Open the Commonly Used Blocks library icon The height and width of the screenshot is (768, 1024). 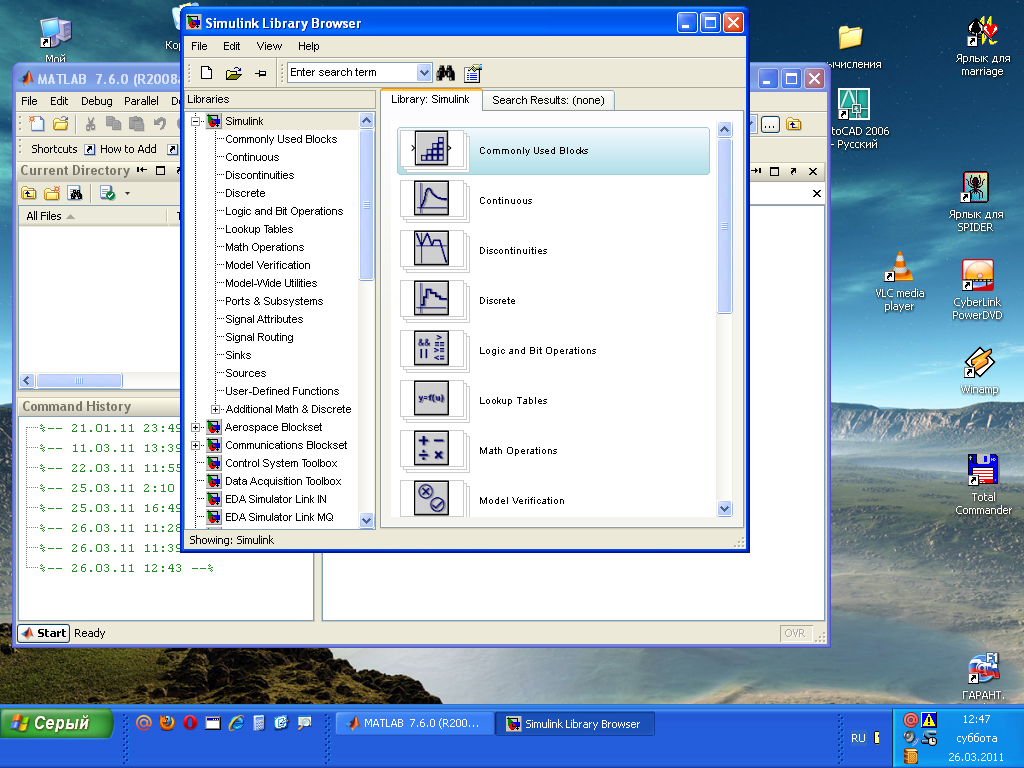(432, 150)
